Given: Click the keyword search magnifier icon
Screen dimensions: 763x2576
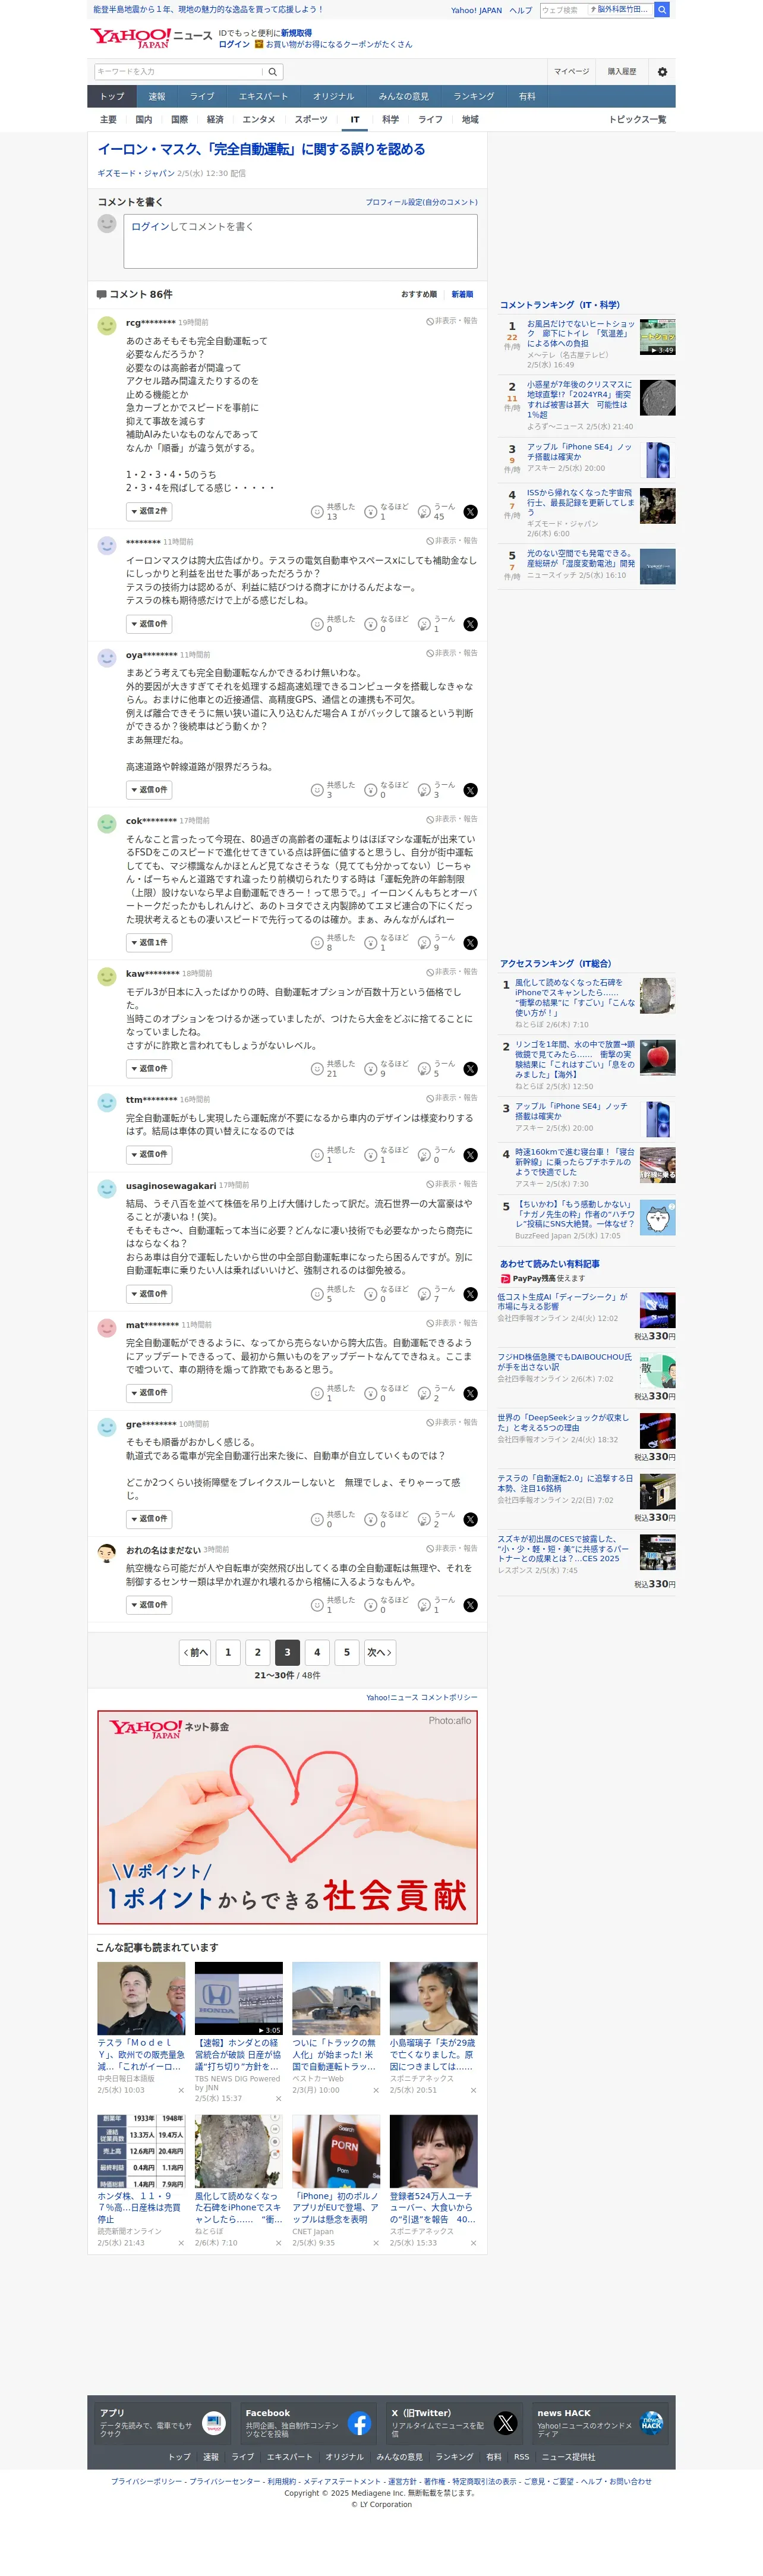Looking at the screenshot, I should 273,72.
